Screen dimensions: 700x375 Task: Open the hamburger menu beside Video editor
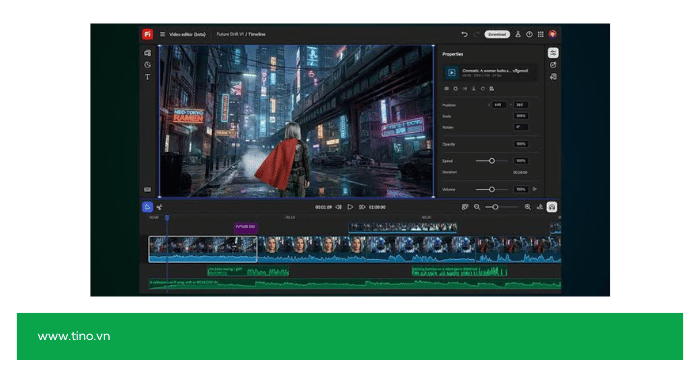point(162,34)
